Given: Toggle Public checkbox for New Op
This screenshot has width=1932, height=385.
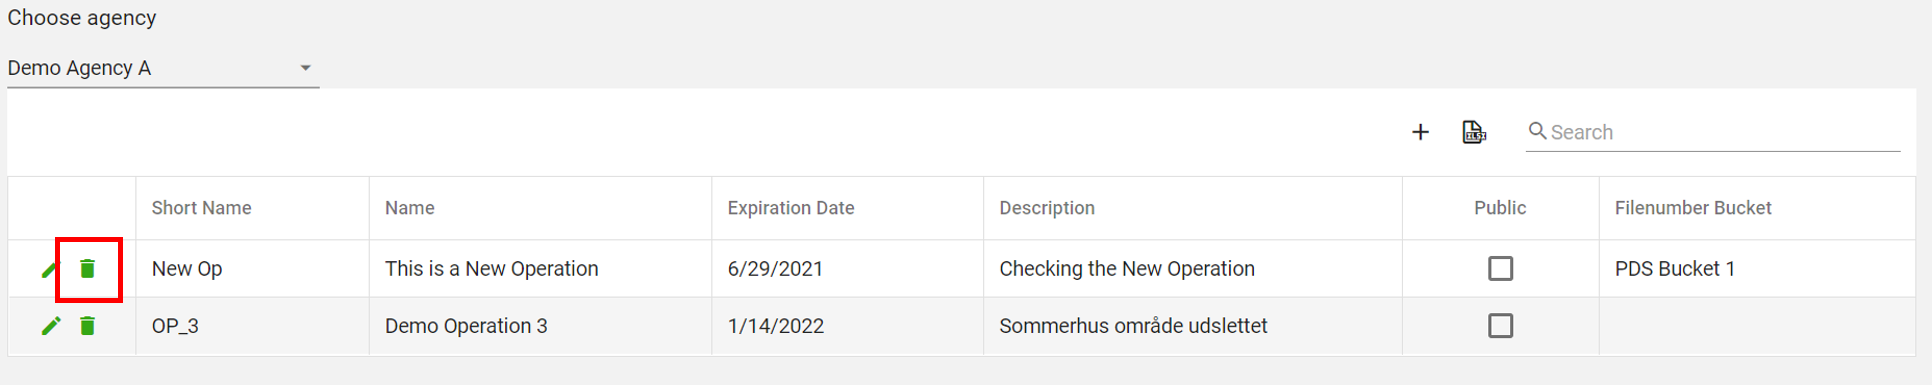Looking at the screenshot, I should pyautogui.click(x=1500, y=268).
